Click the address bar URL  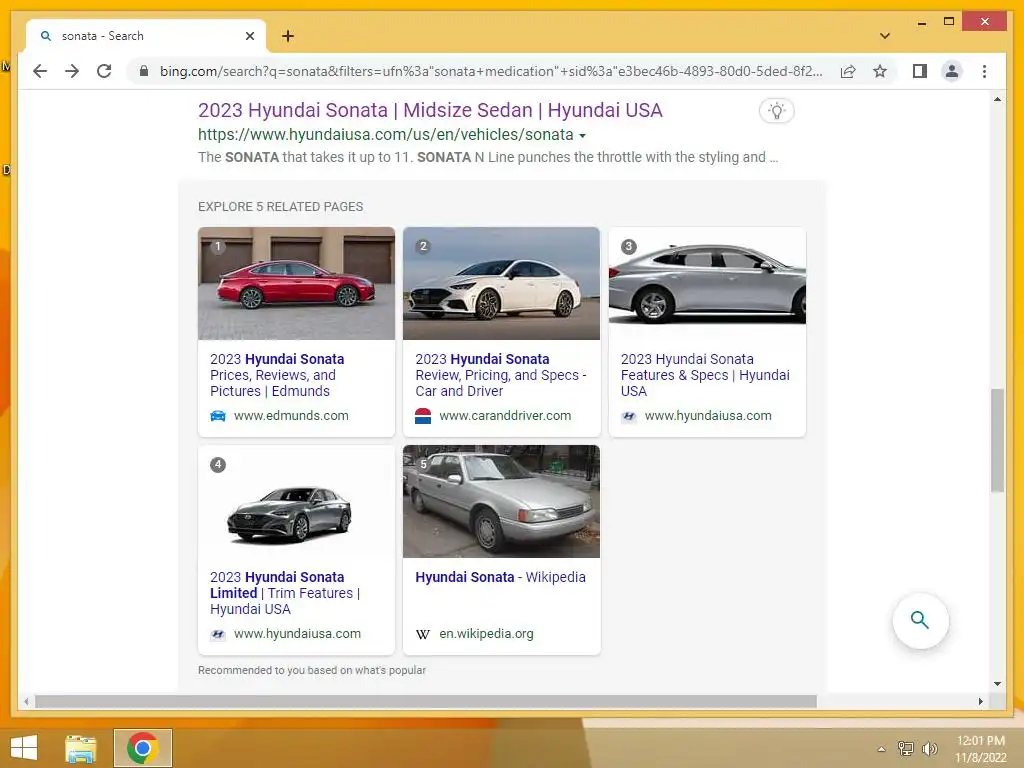491,71
